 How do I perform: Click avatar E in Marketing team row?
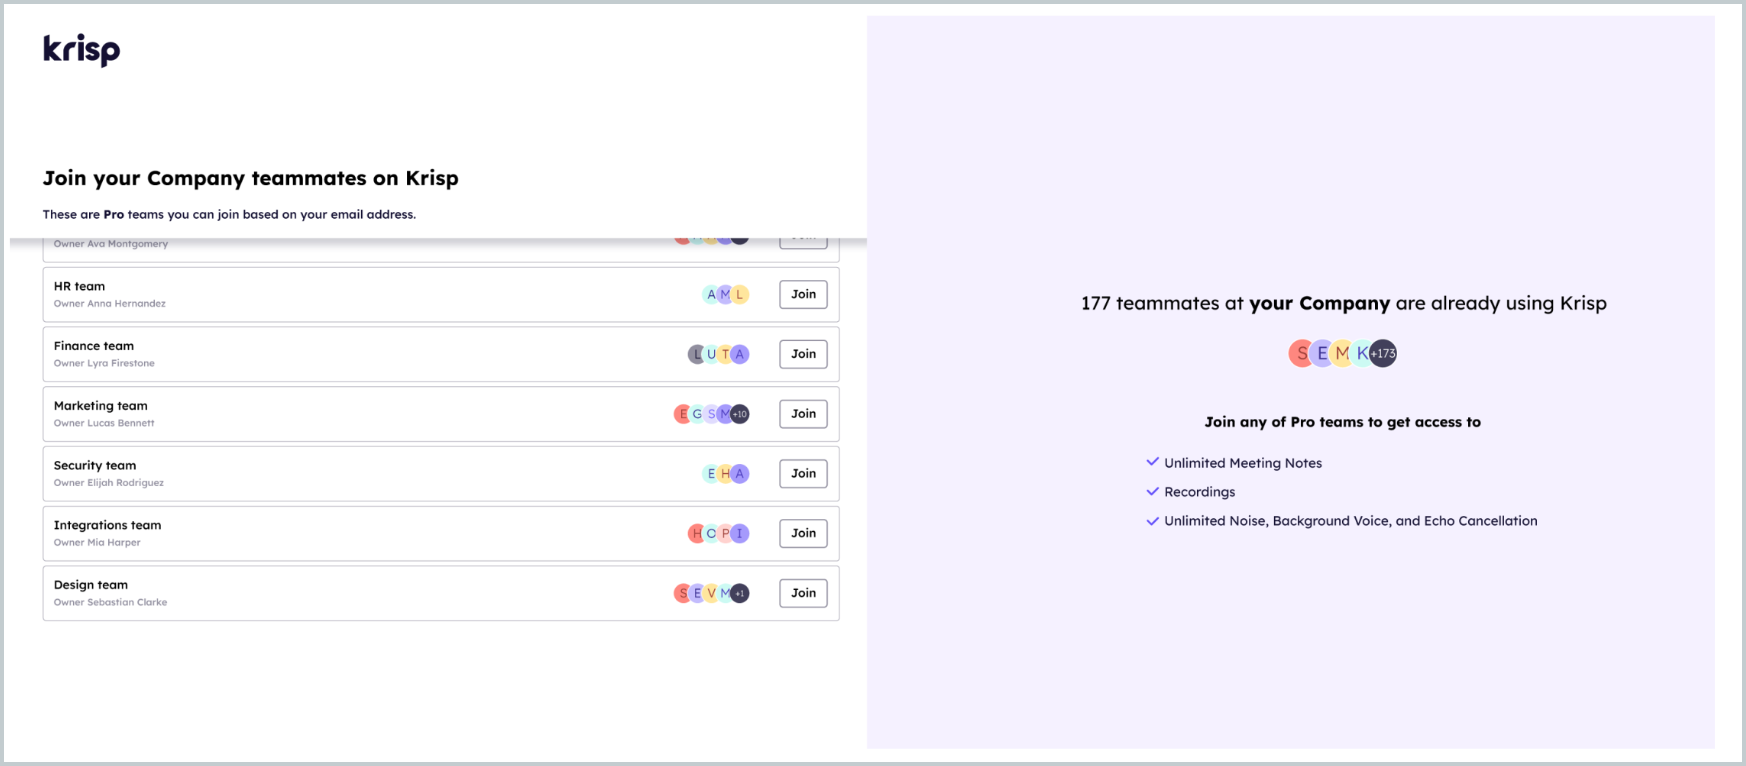point(683,414)
